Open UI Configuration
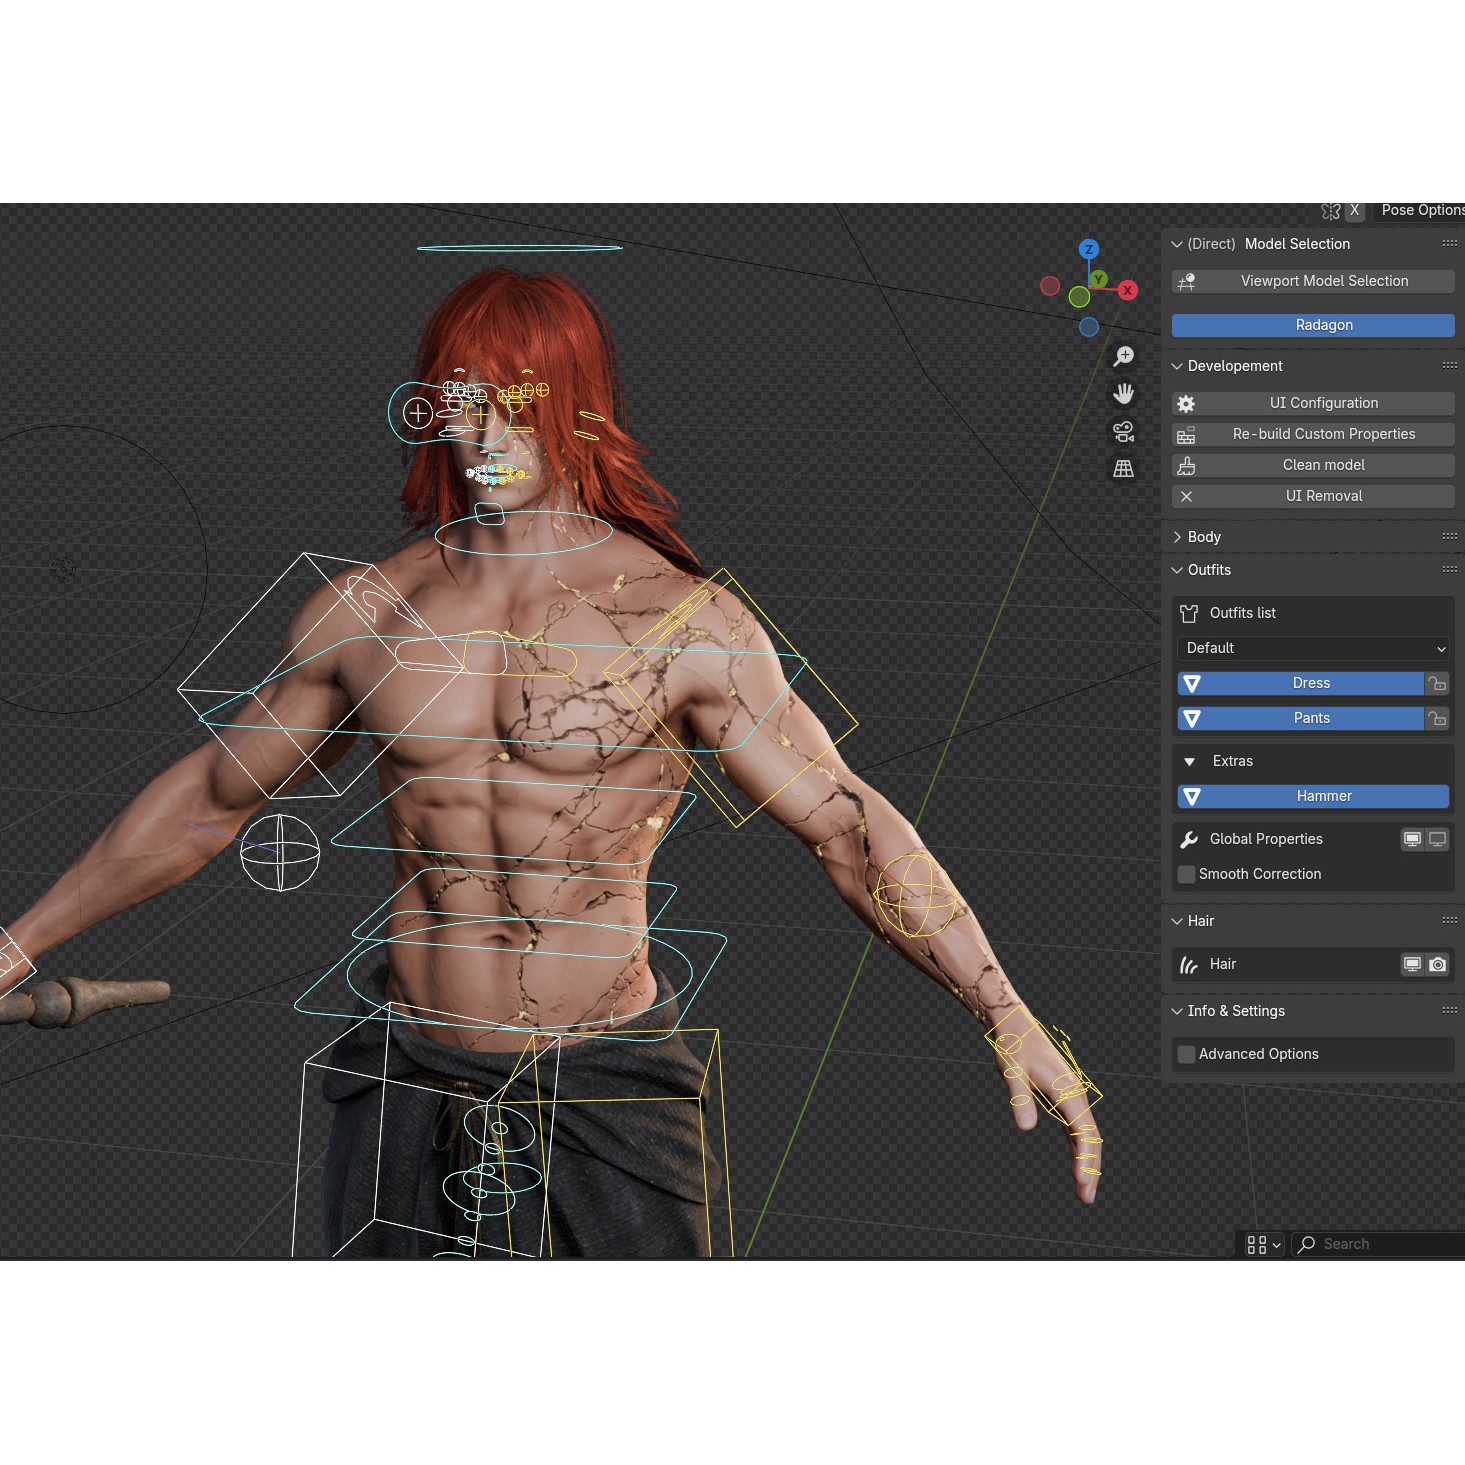1465x1465 pixels. 1313,403
